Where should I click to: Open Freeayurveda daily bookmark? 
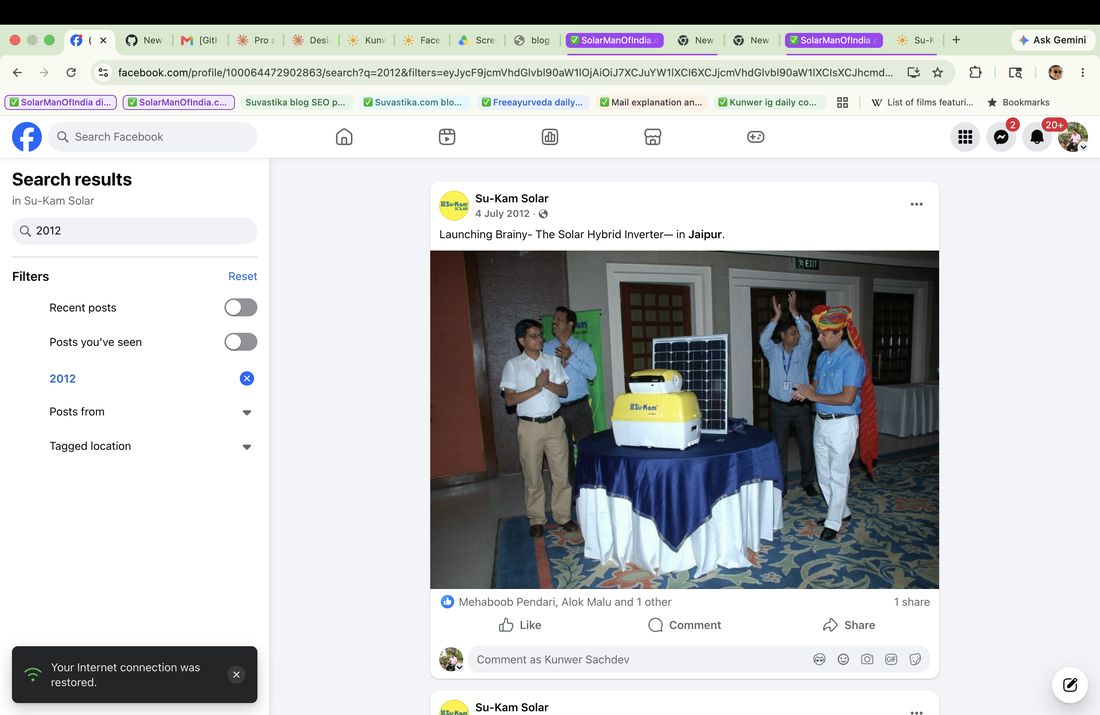point(532,102)
